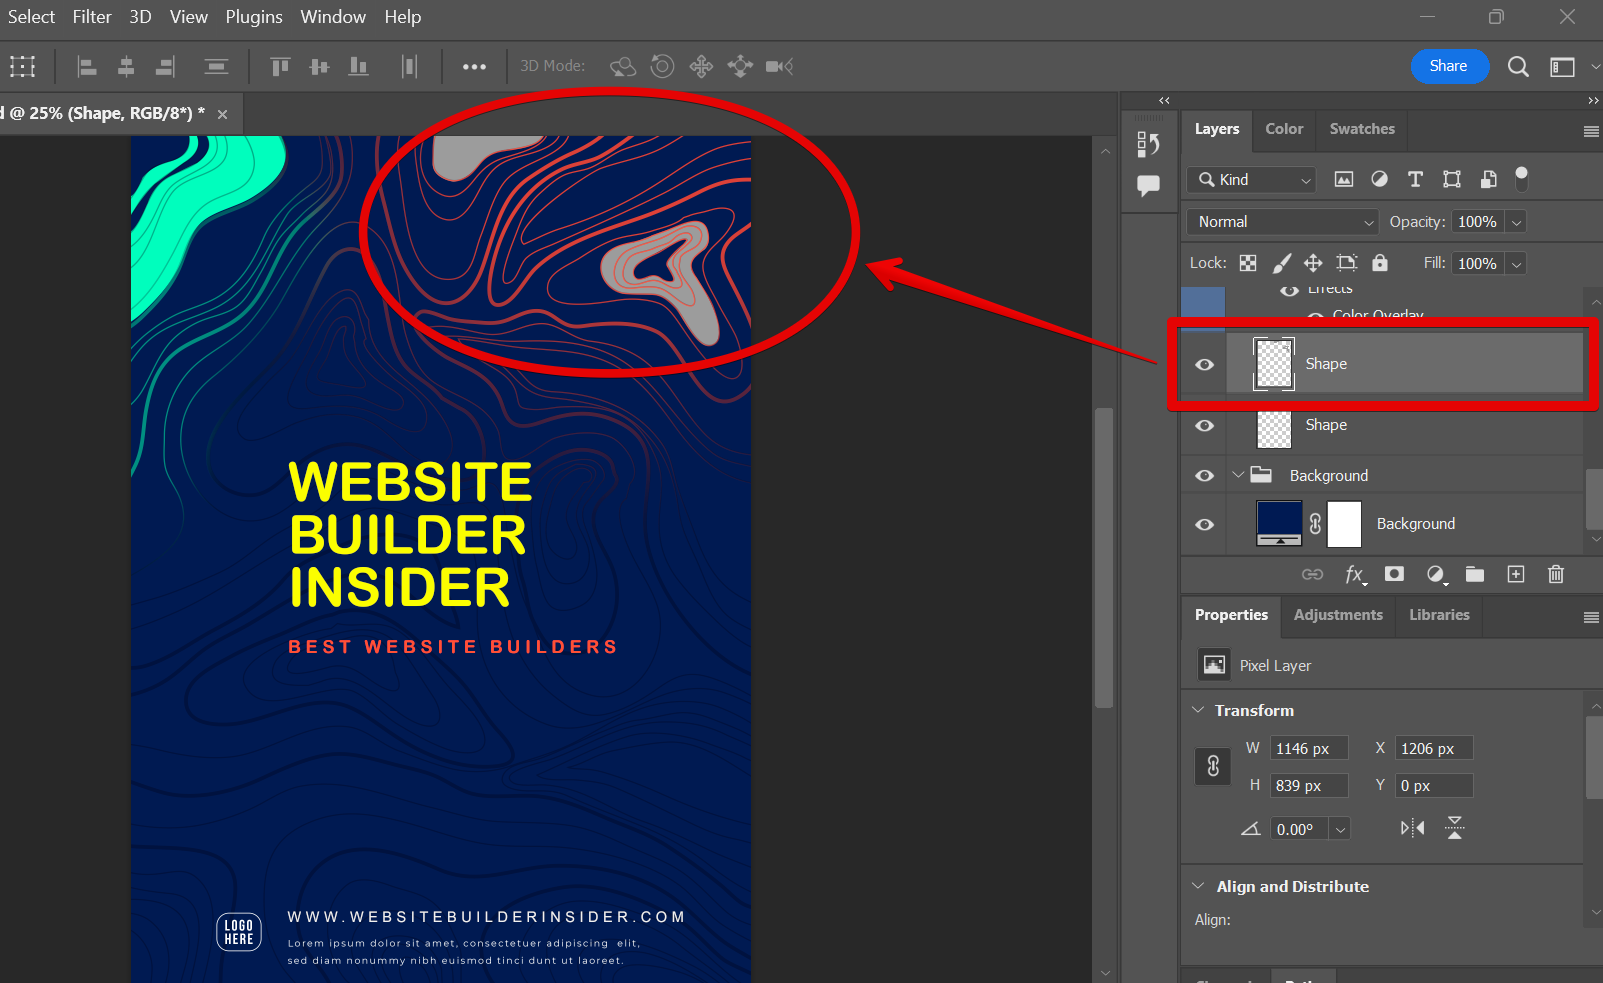This screenshot has width=1603, height=983.
Task: Open the Opacity slider control
Action: coord(1516,221)
